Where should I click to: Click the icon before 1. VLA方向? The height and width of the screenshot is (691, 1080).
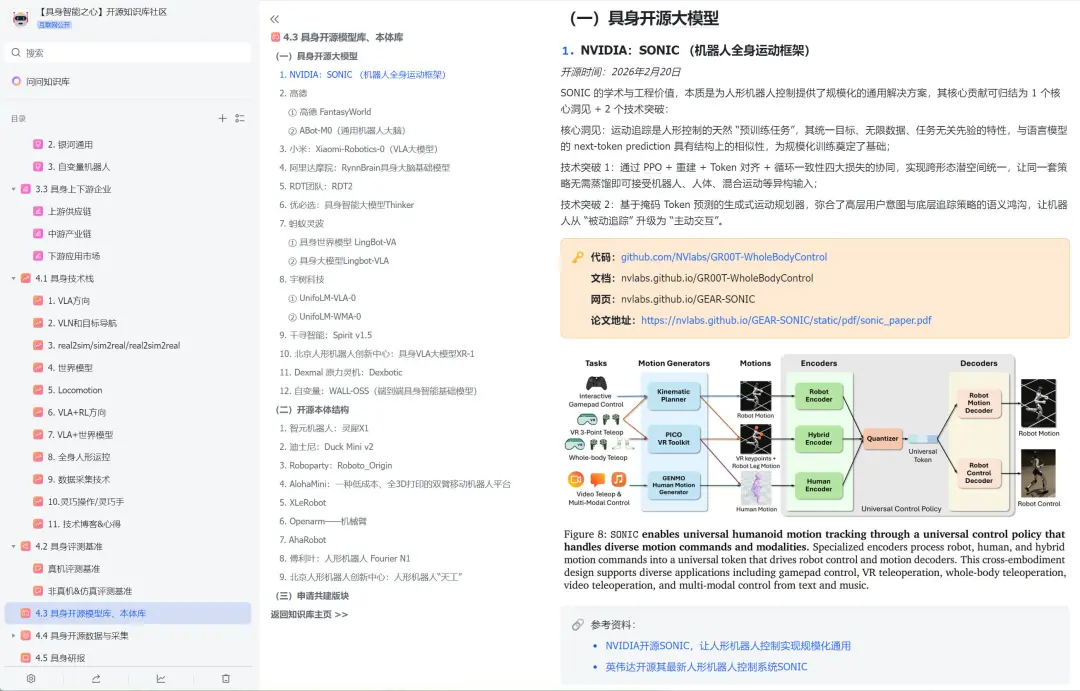point(38,300)
